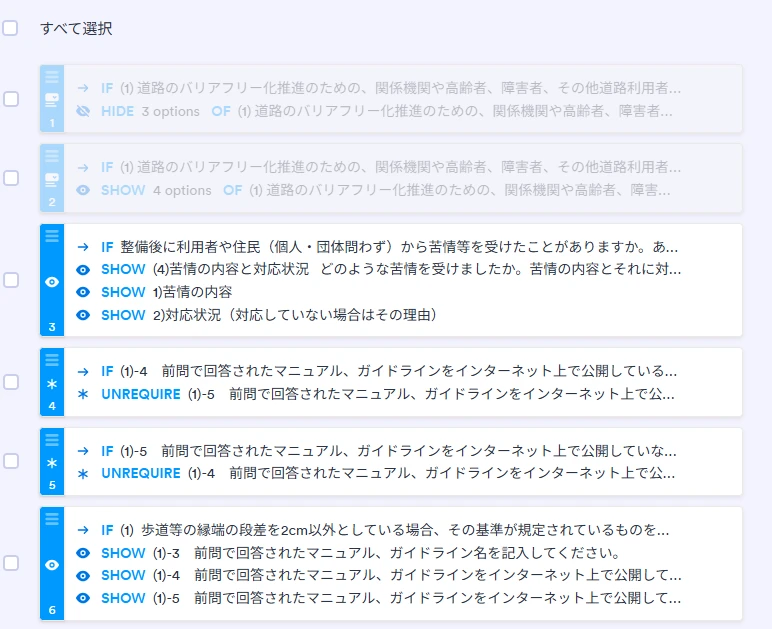The height and width of the screenshot is (629, 772).
Task: Click UNREQUIRE (1)-4 line in rule 5
Action: (x=388, y=473)
